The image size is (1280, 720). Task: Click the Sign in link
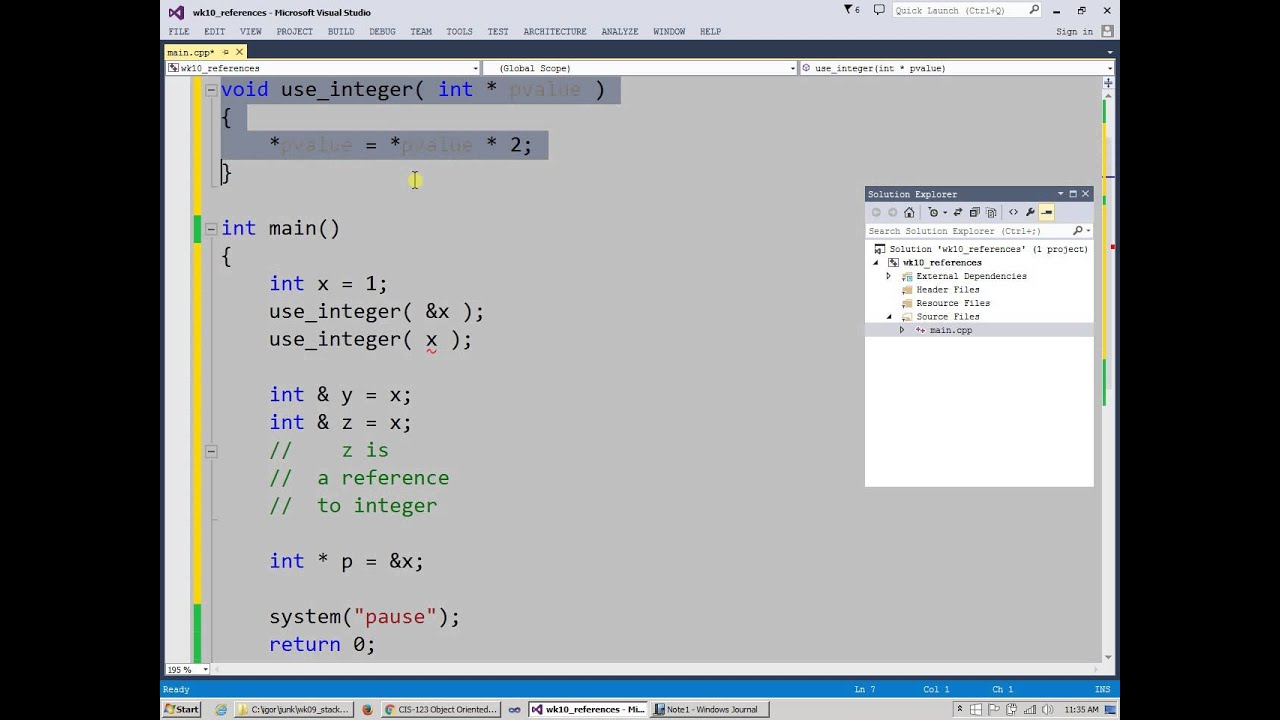pyautogui.click(x=1074, y=32)
